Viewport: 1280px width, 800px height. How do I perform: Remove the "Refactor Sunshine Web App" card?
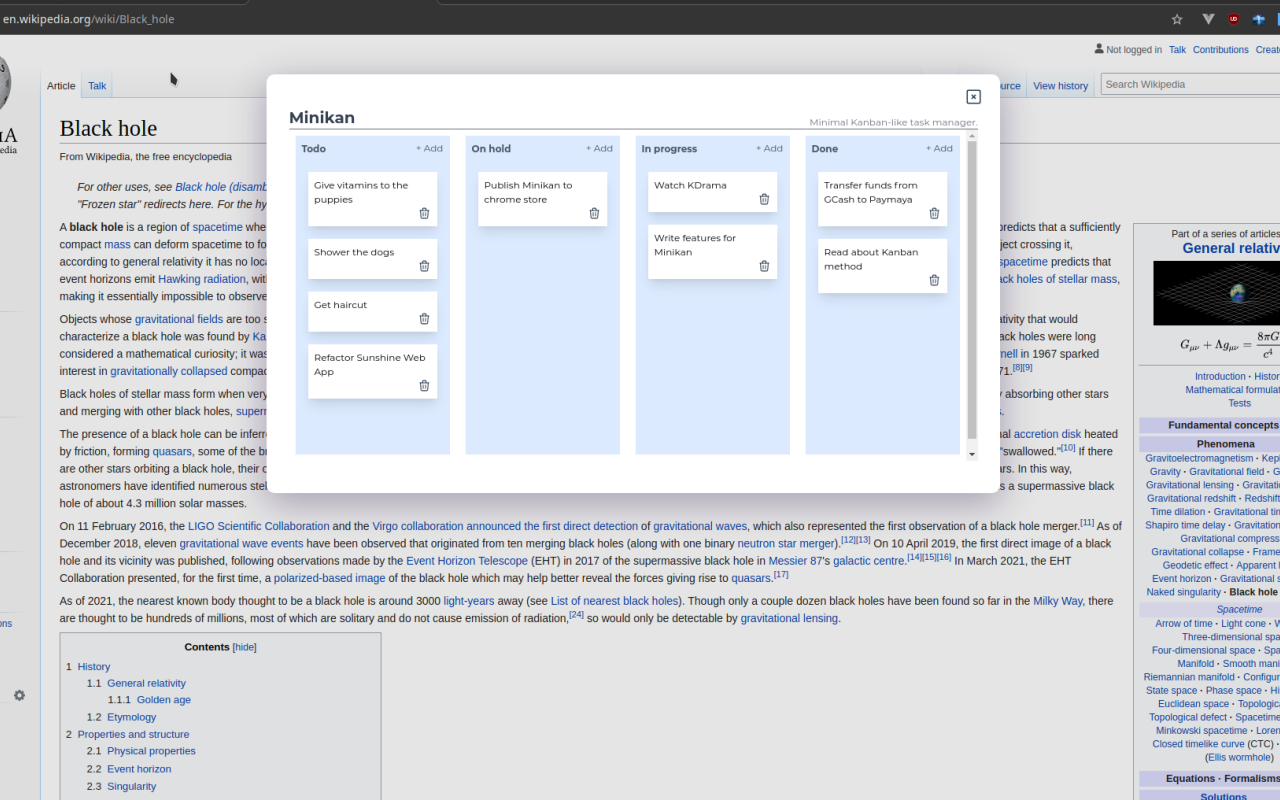(424, 386)
